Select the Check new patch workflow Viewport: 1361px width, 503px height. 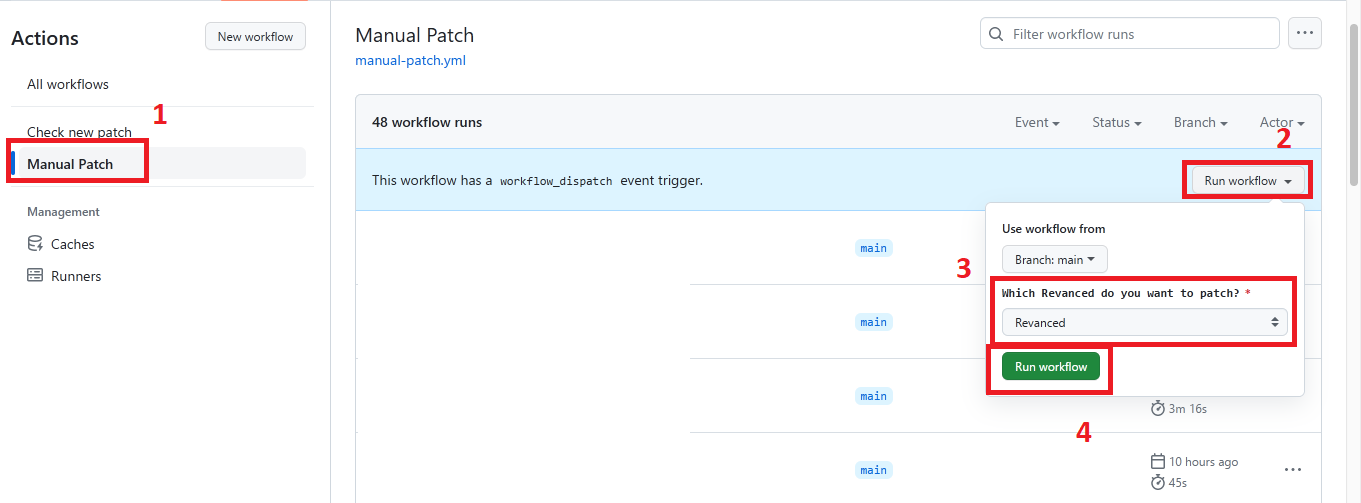(x=79, y=132)
